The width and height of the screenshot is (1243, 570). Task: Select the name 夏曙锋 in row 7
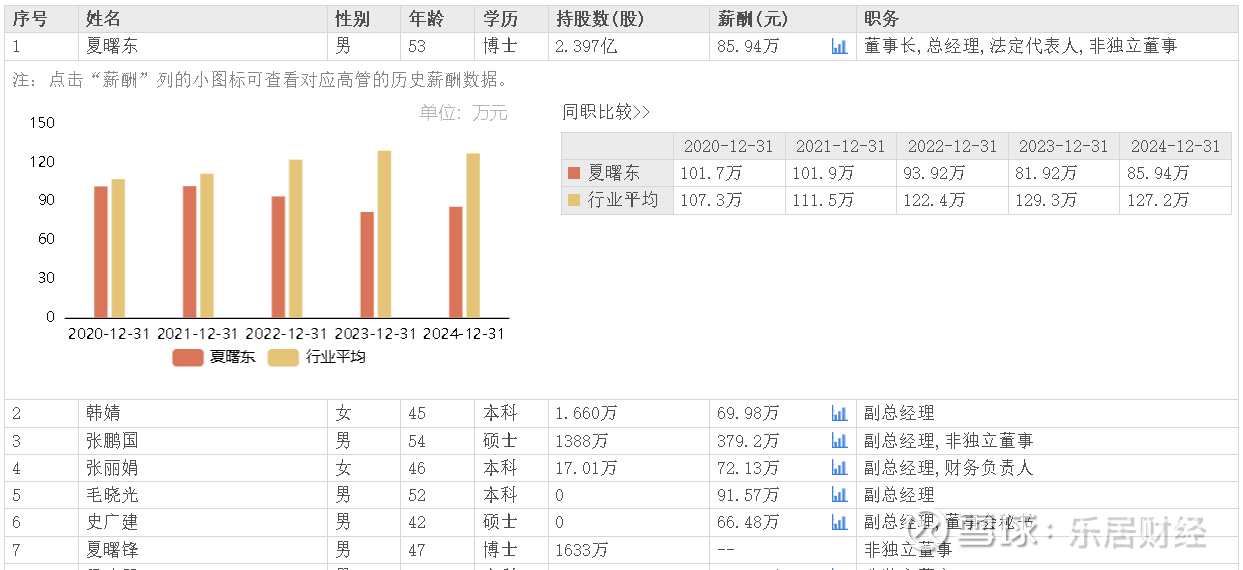[x=113, y=549]
